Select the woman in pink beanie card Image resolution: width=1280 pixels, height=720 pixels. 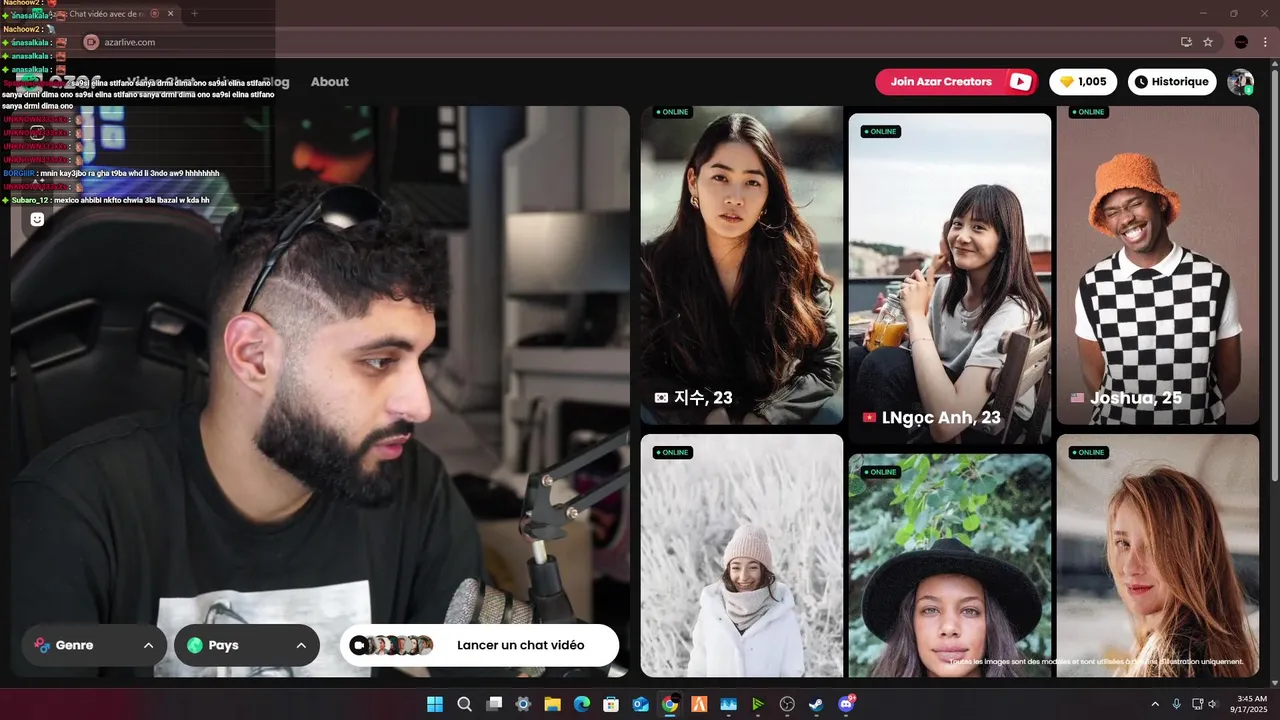[x=742, y=555]
